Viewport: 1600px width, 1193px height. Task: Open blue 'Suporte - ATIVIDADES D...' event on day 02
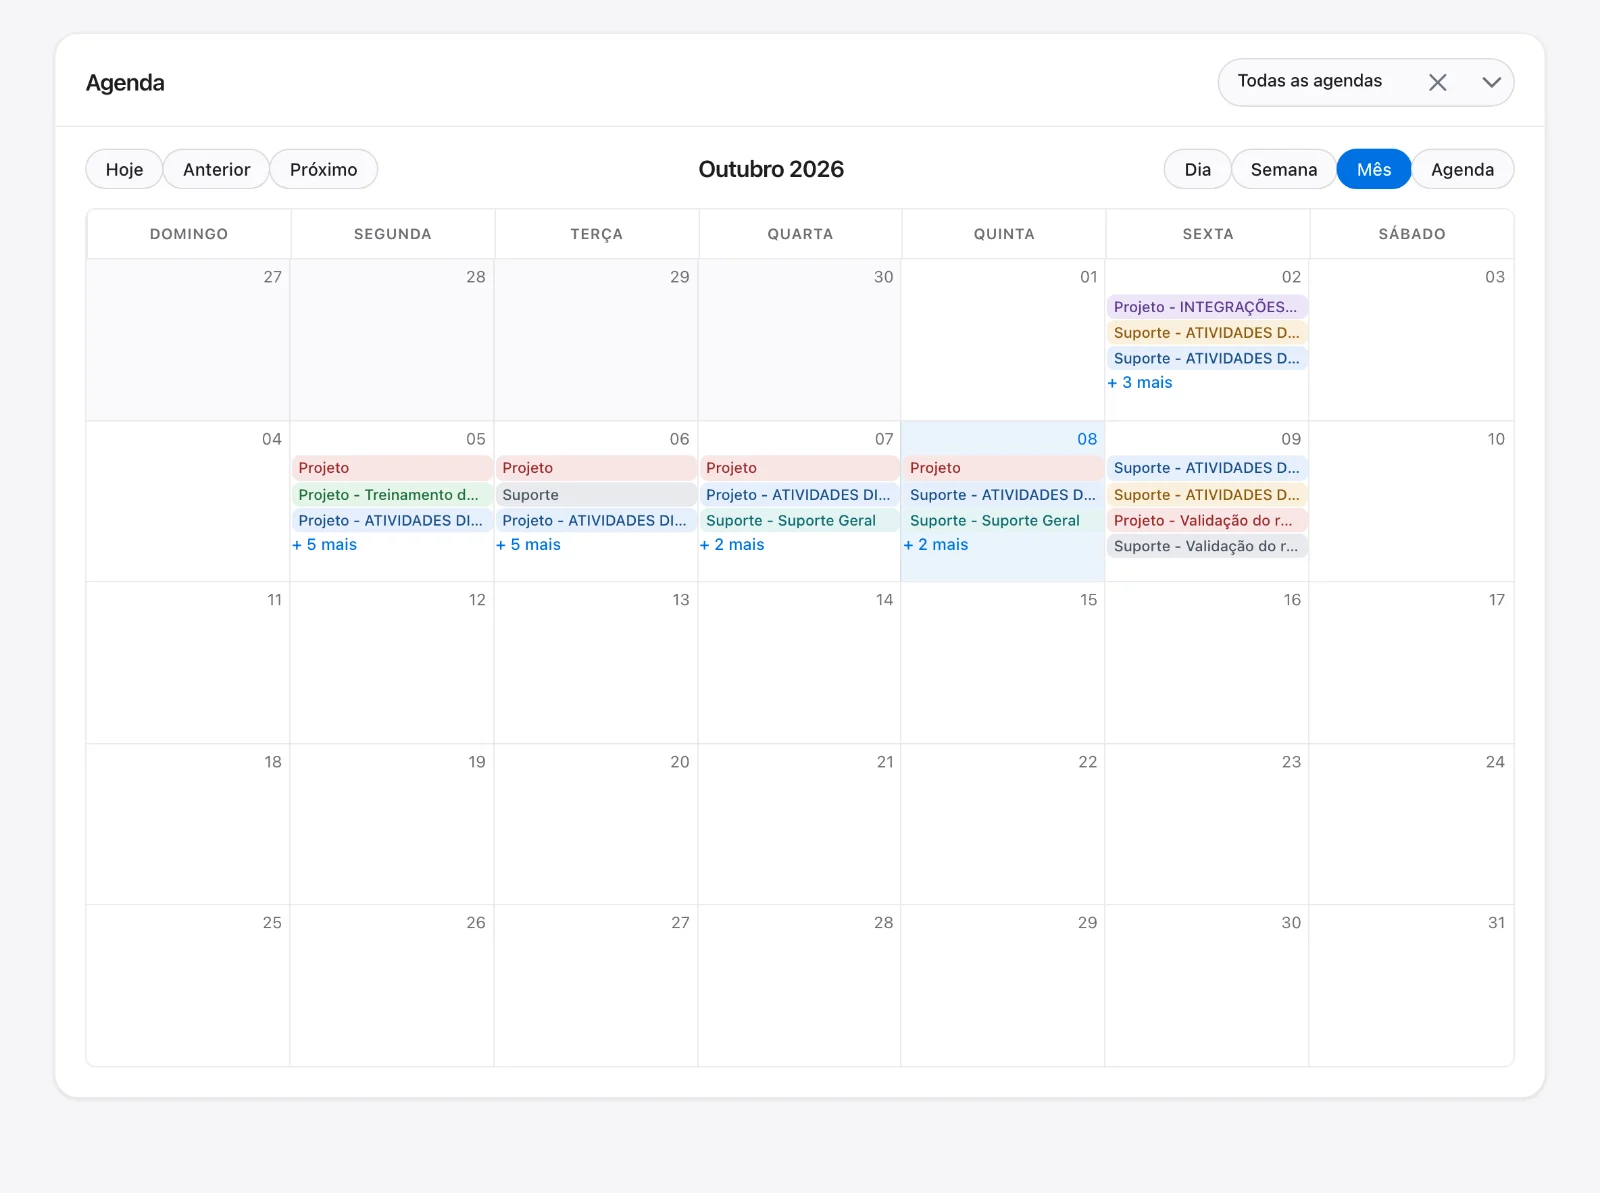coord(1207,359)
